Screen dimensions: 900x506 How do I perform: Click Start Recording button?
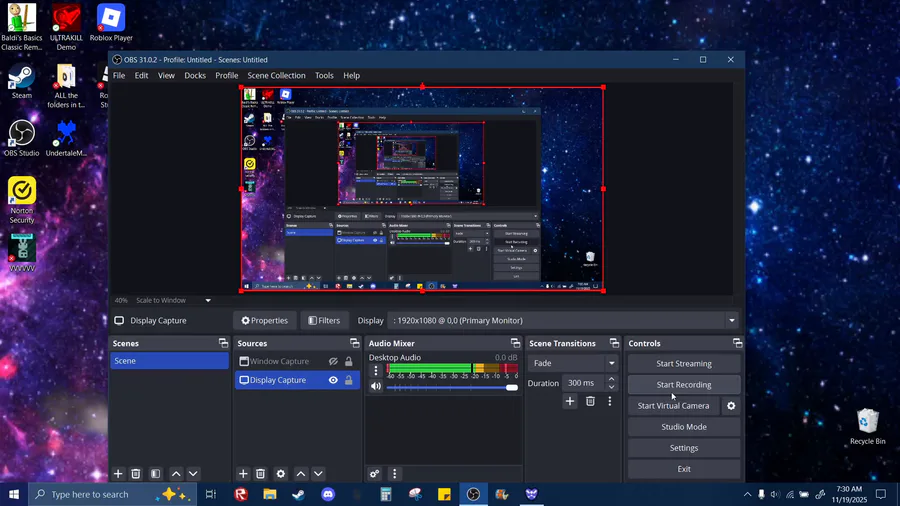(684, 385)
